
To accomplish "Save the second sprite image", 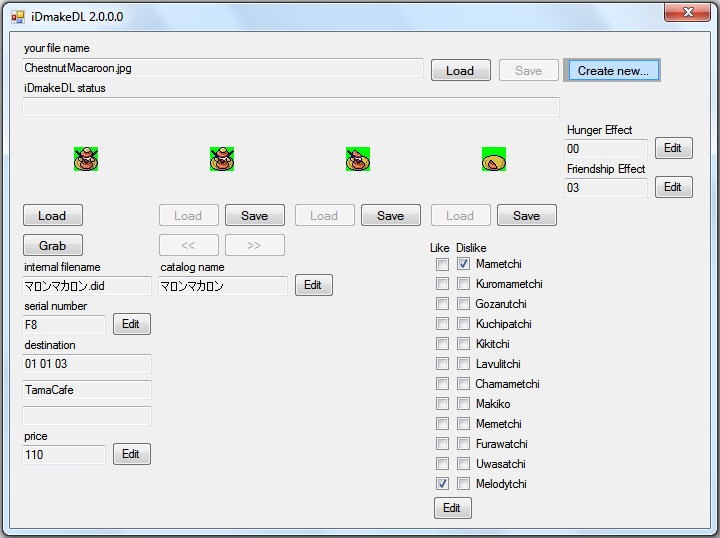I will 255,215.
